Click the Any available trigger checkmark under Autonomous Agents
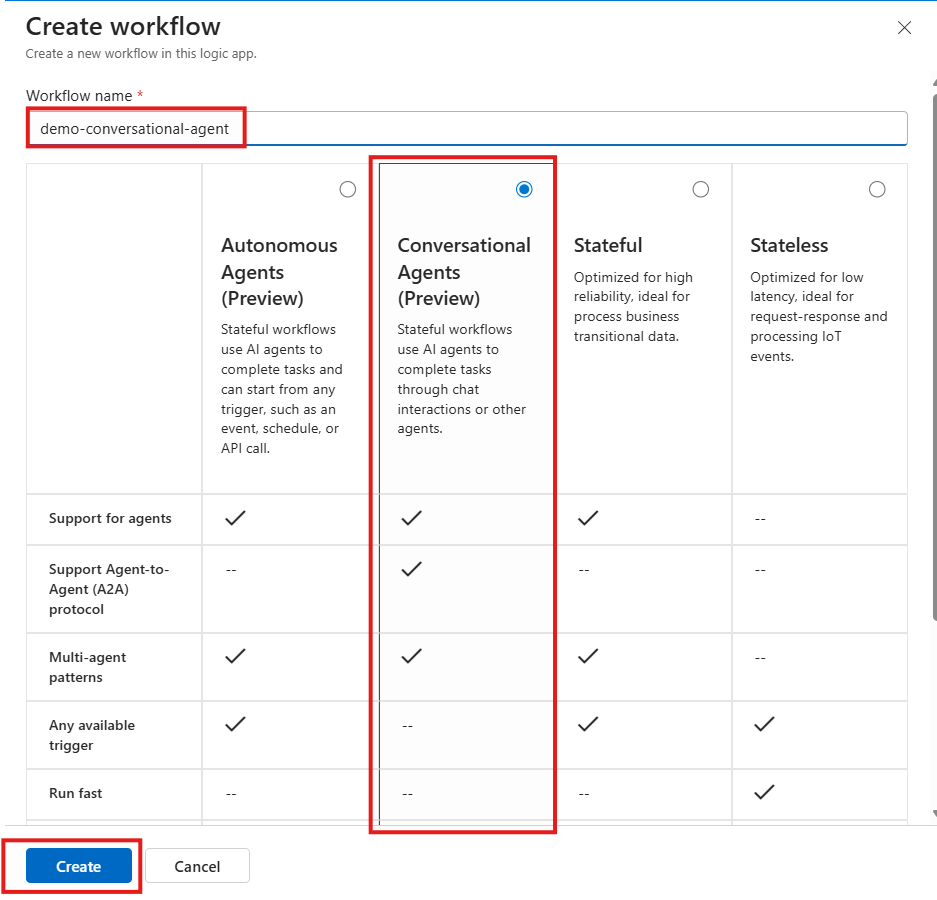The image size is (937, 900). tap(235, 724)
